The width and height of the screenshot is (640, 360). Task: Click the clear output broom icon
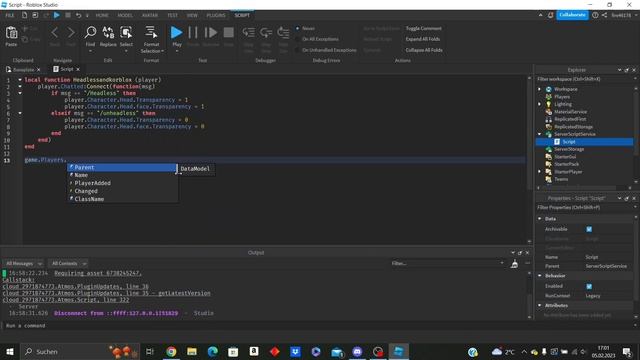tap(514, 264)
